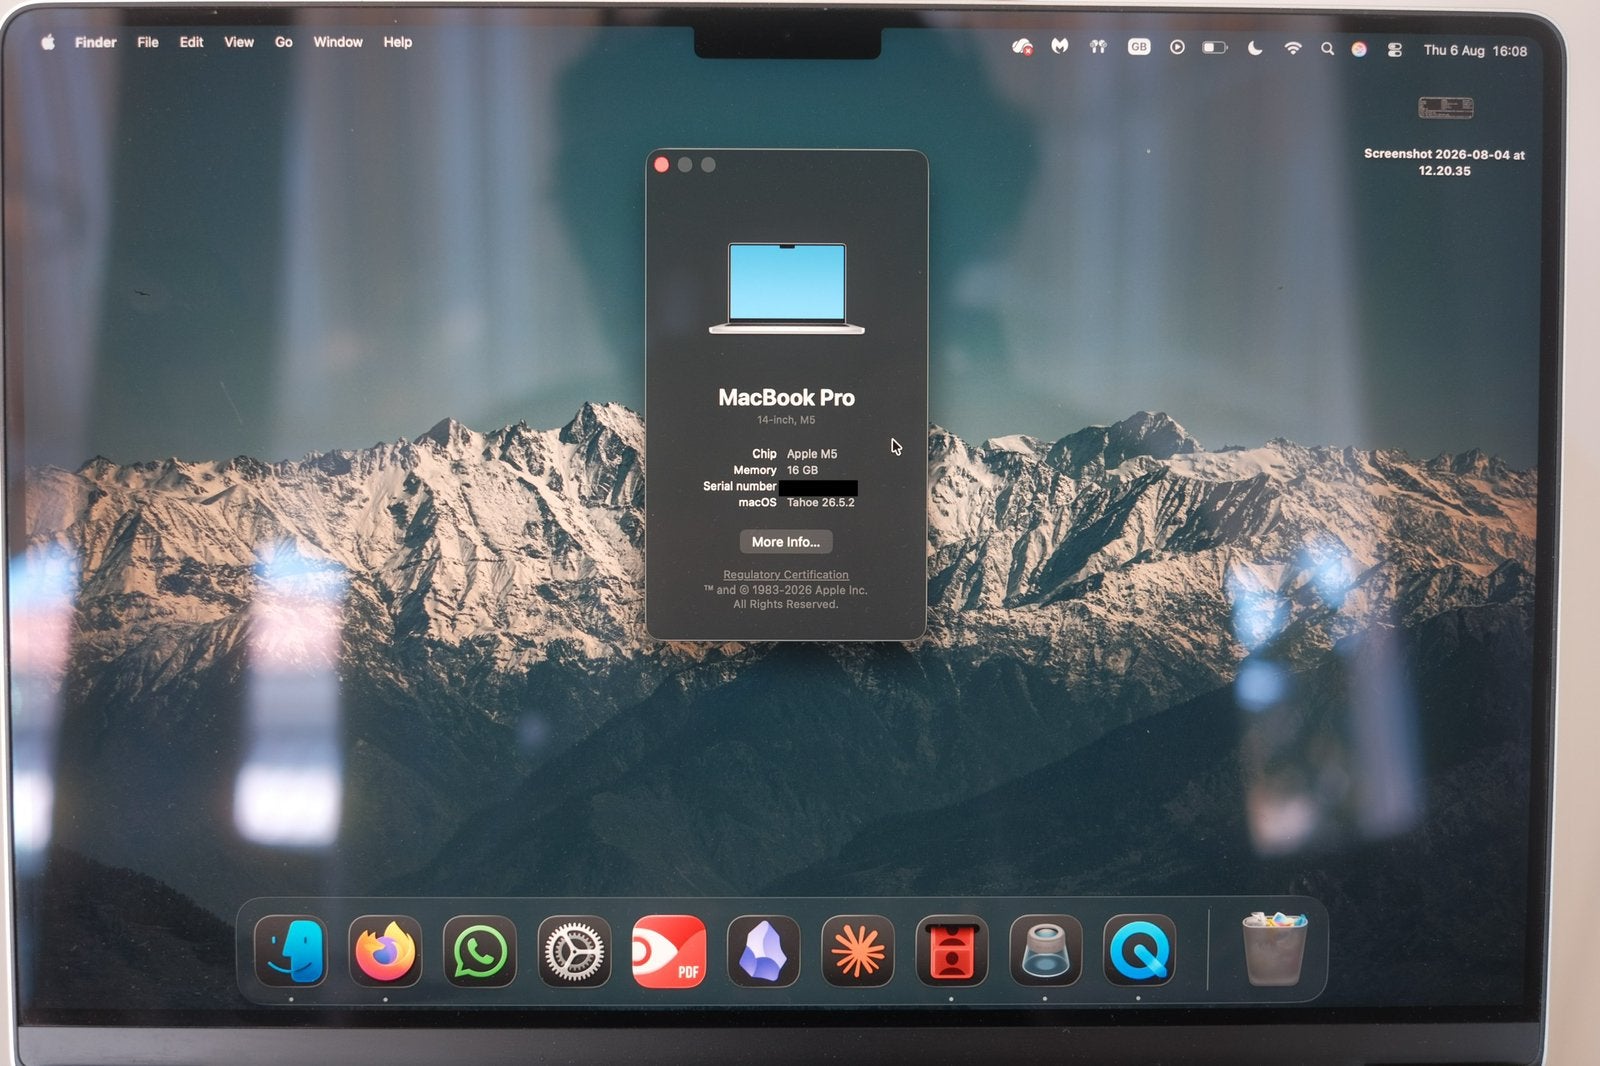This screenshot has height=1066, width=1600.
Task: Open the Help menu
Action: point(398,42)
